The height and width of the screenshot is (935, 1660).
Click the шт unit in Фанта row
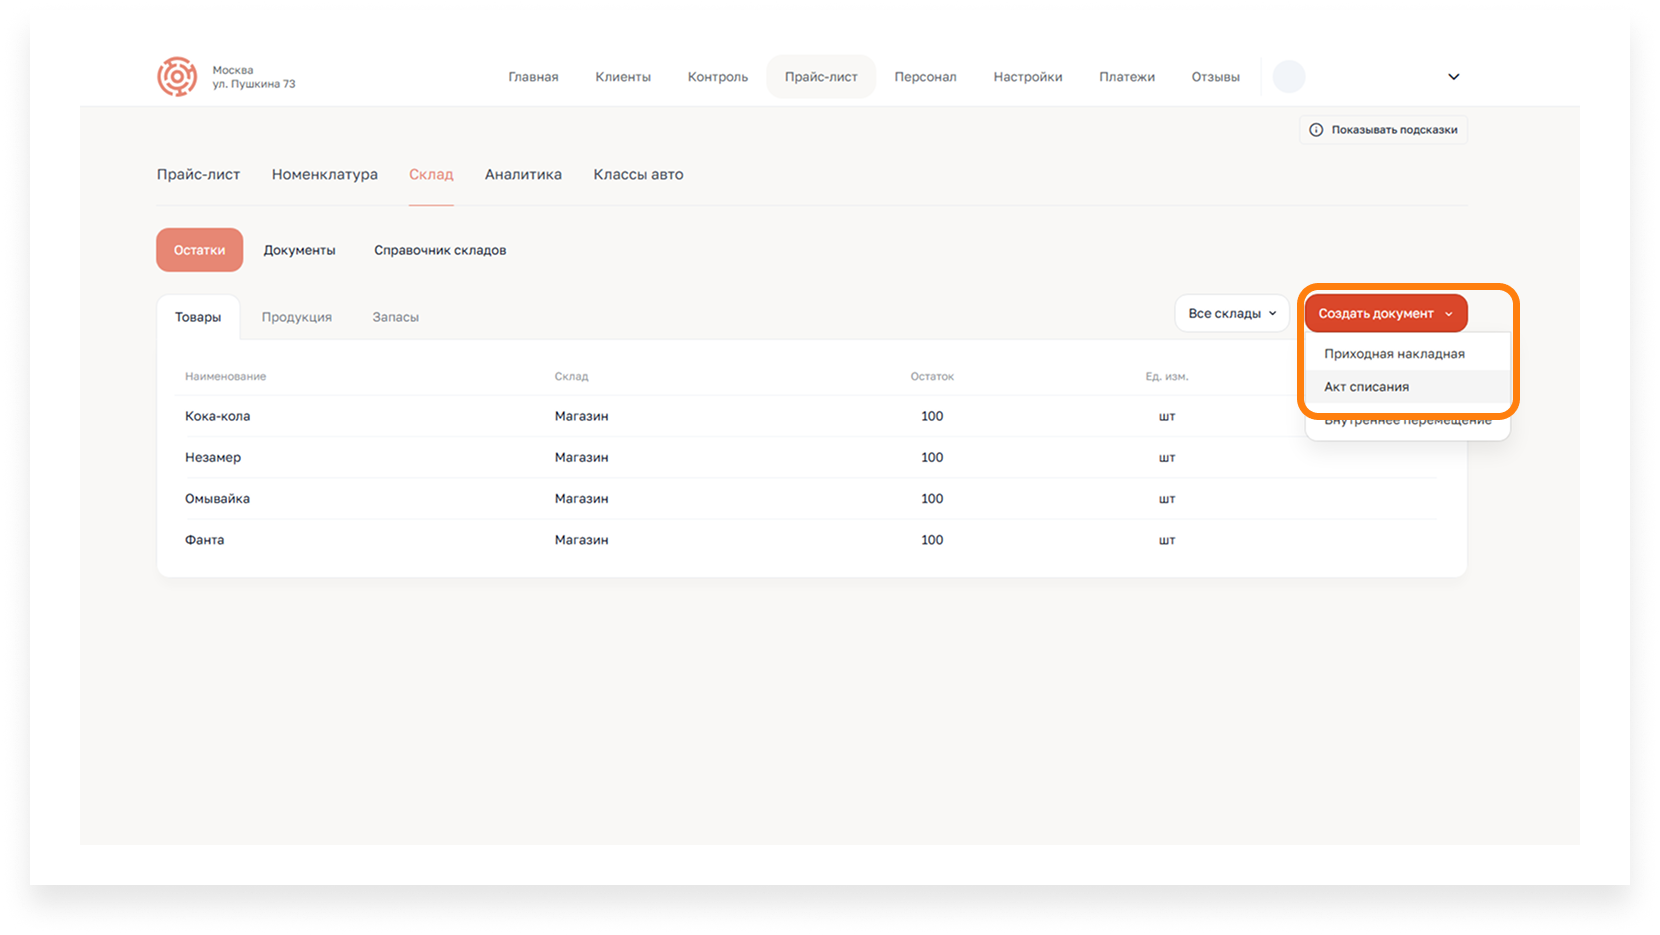[1167, 540]
